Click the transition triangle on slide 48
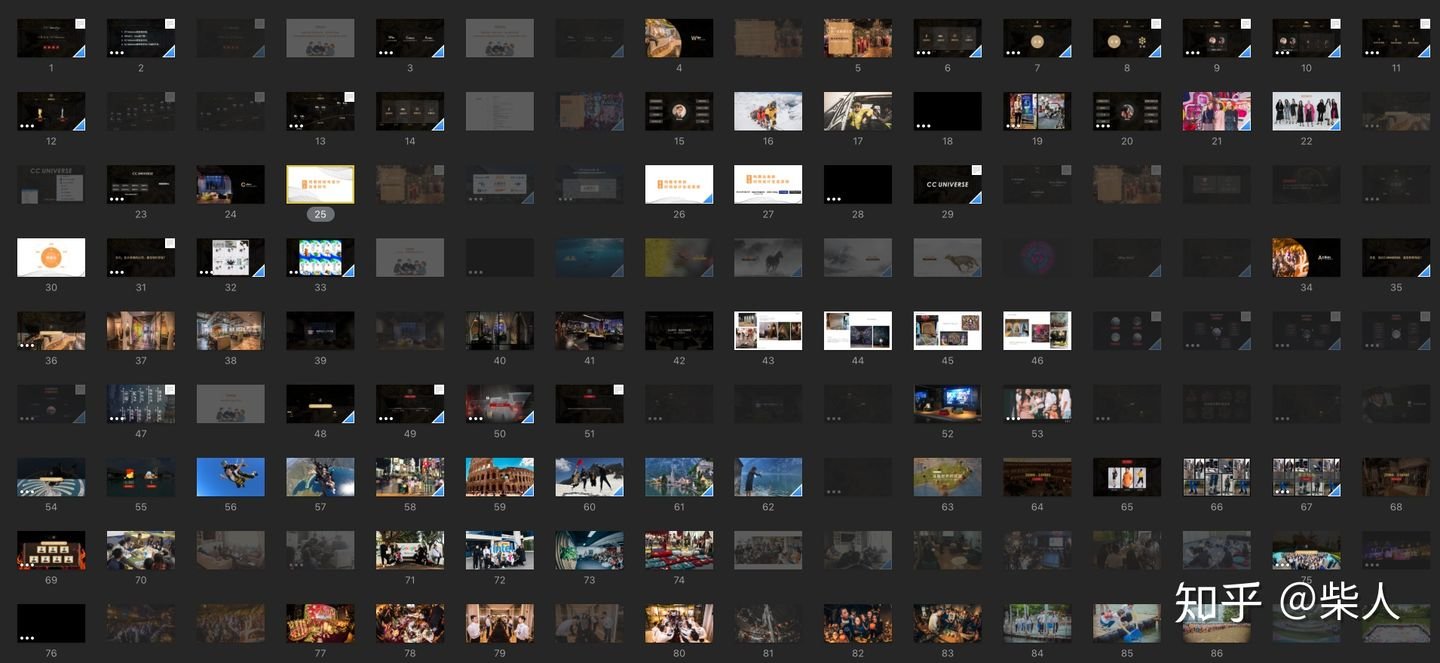This screenshot has height=663, width=1440. click(348, 417)
